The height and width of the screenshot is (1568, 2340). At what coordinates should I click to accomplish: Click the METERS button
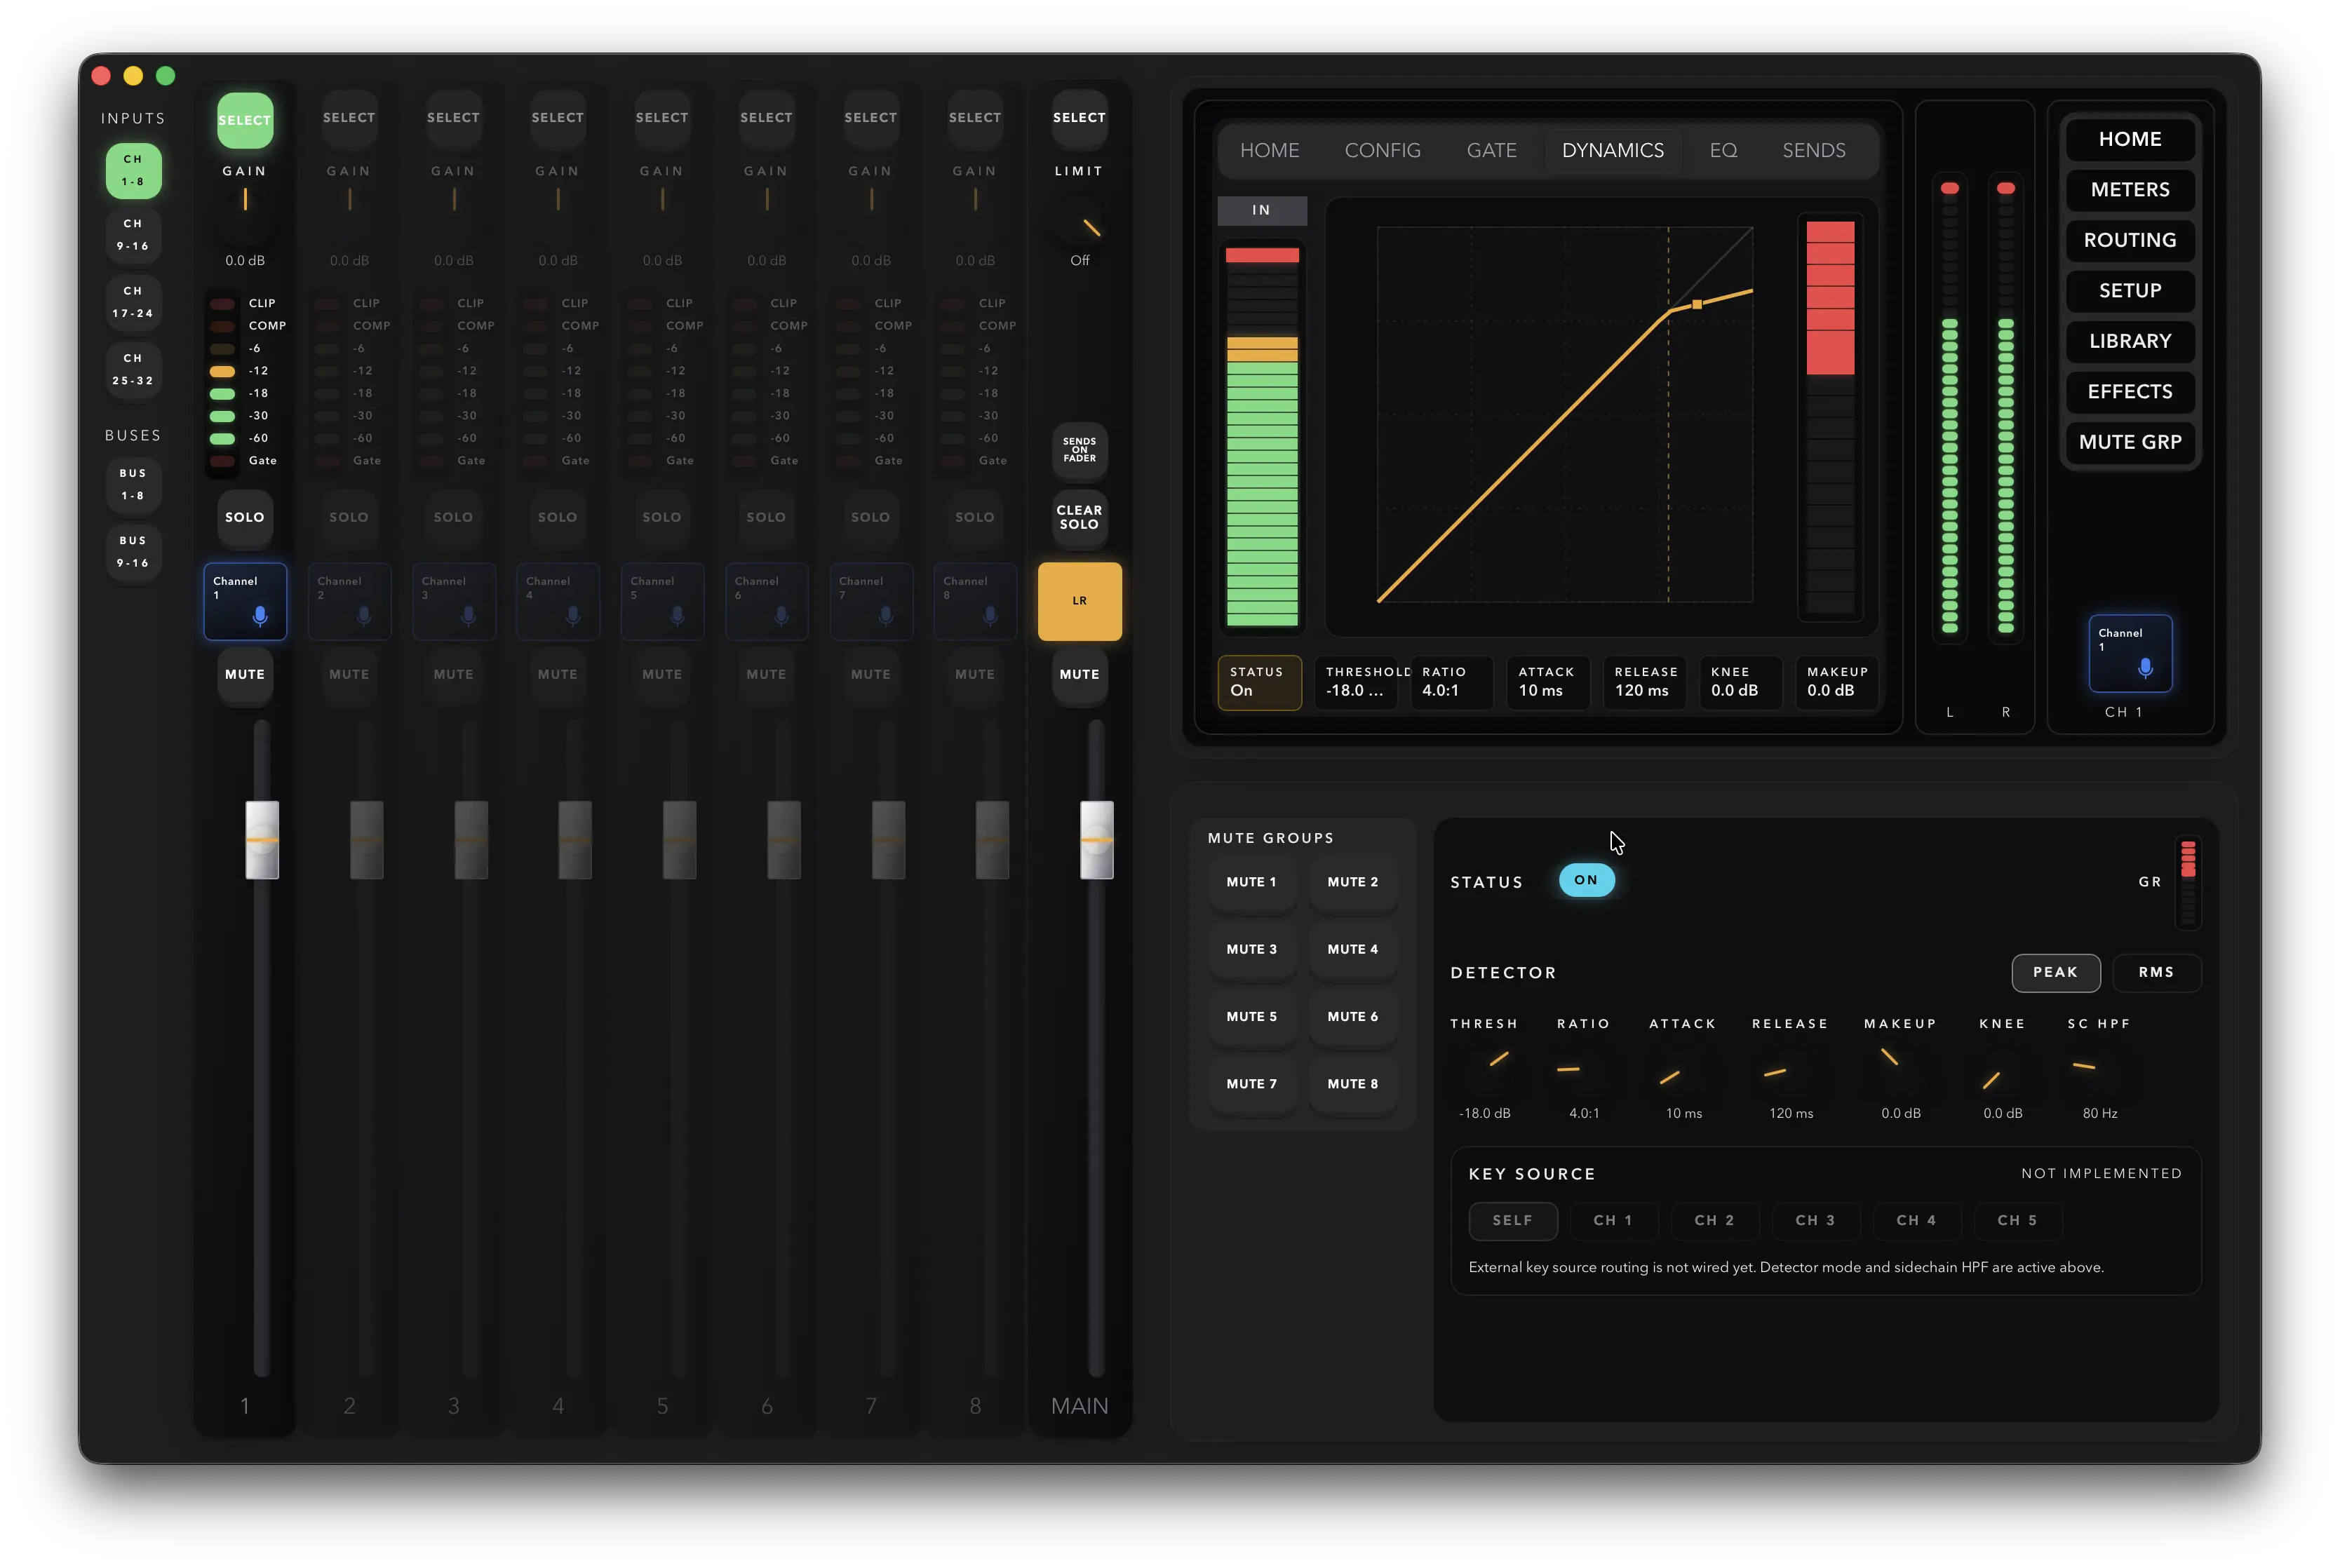tap(2130, 189)
